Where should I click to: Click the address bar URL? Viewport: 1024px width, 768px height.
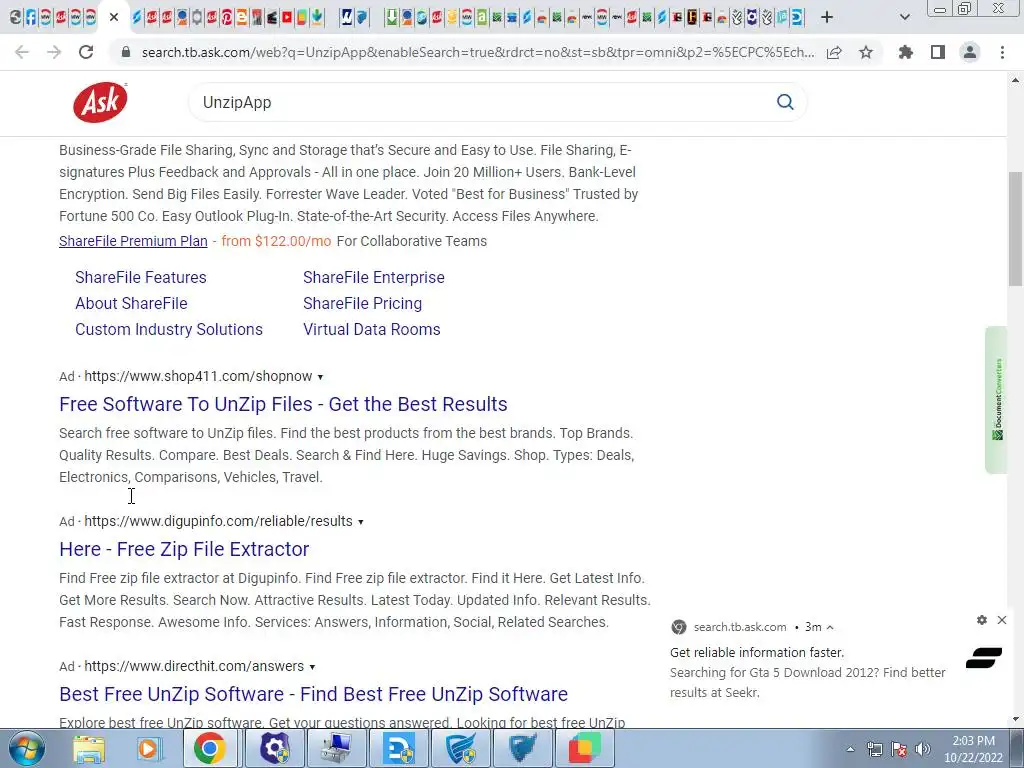pyautogui.click(x=477, y=52)
